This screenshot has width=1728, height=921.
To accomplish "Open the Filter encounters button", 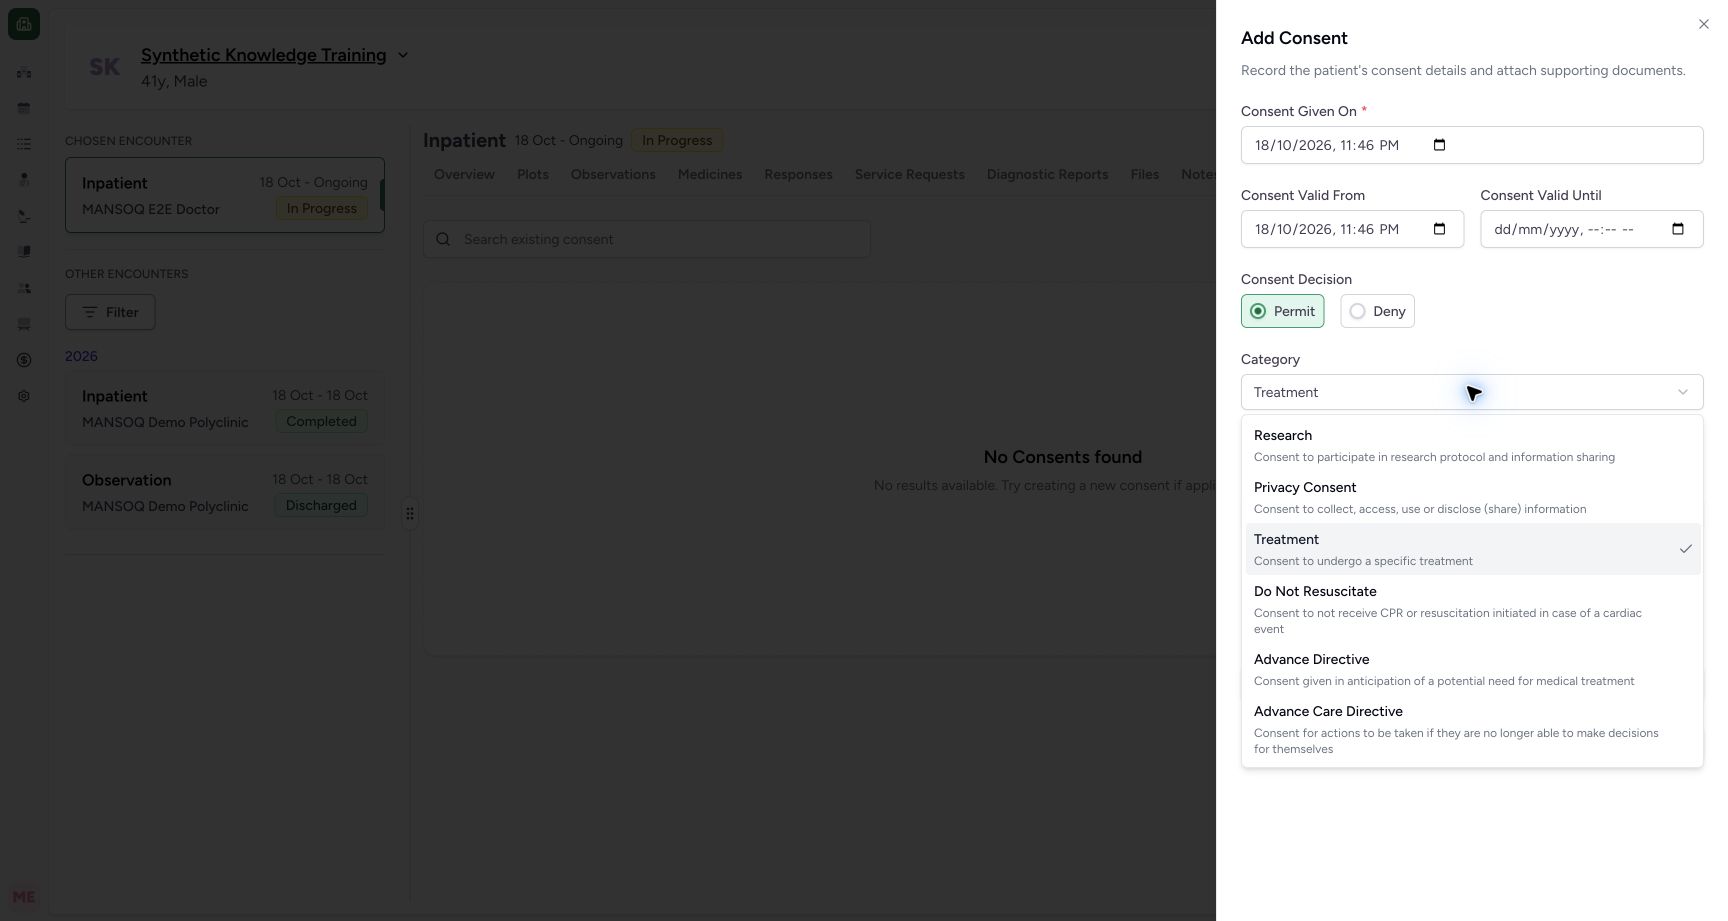I will (x=110, y=312).
